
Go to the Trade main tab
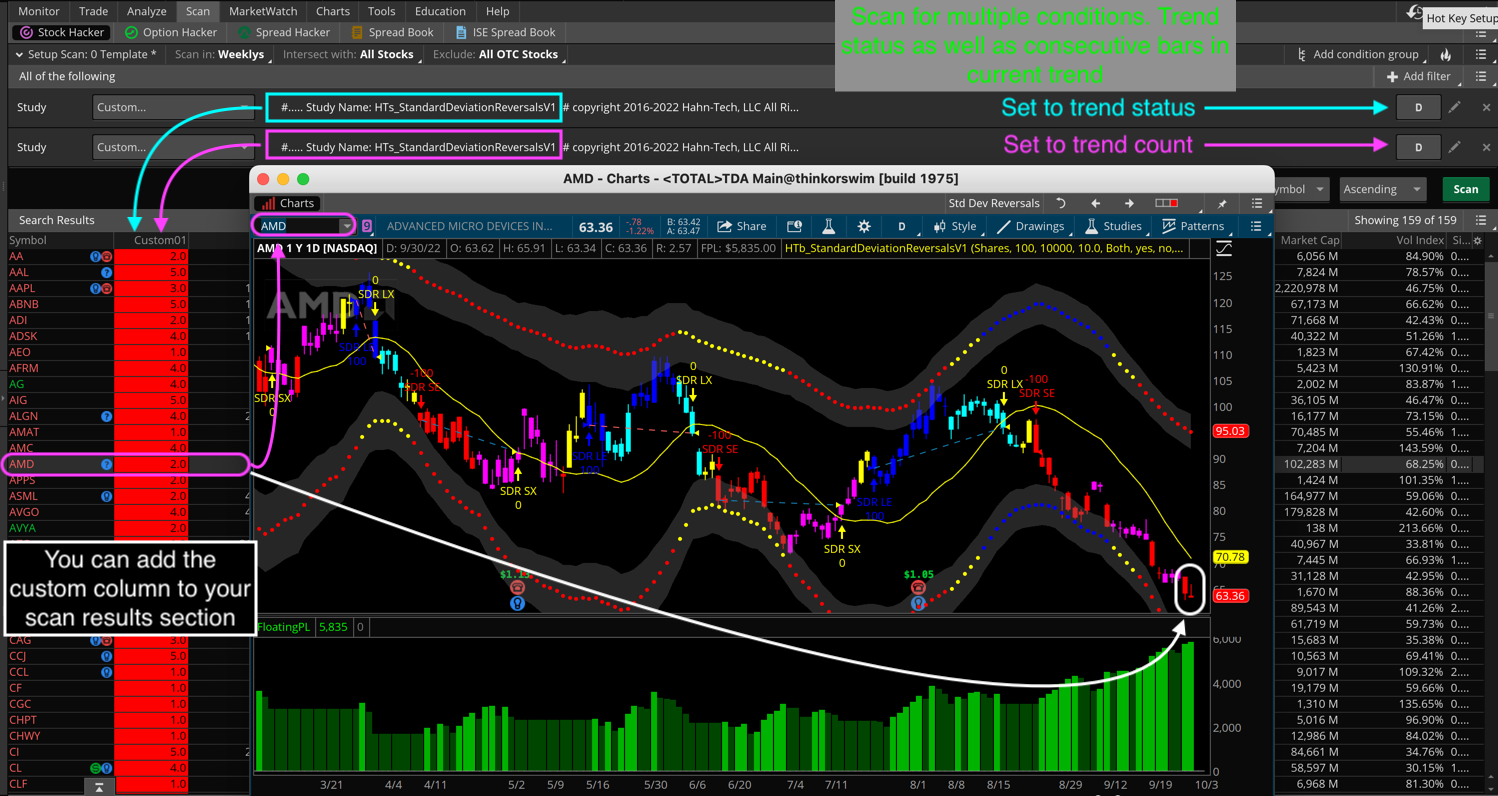point(93,11)
